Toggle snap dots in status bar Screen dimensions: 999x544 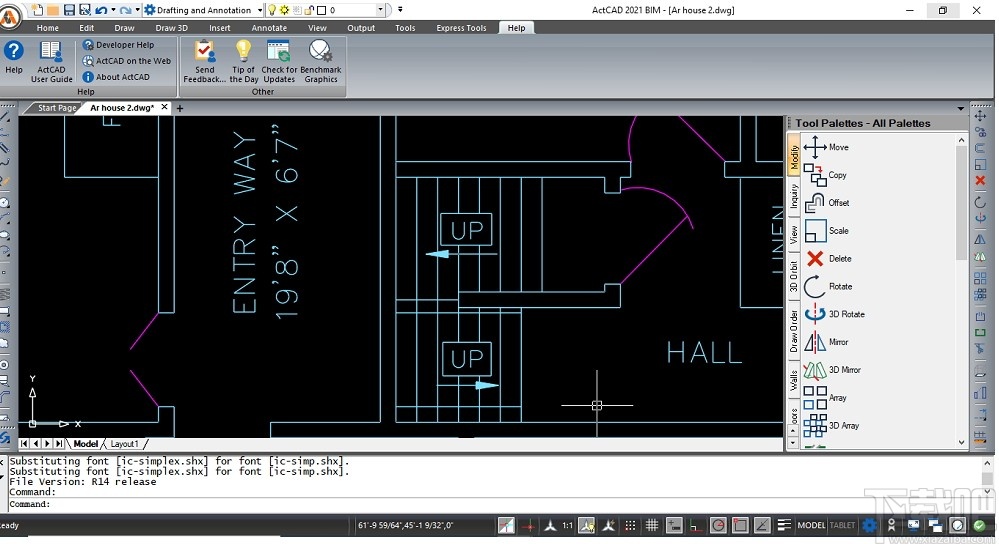click(x=630, y=526)
